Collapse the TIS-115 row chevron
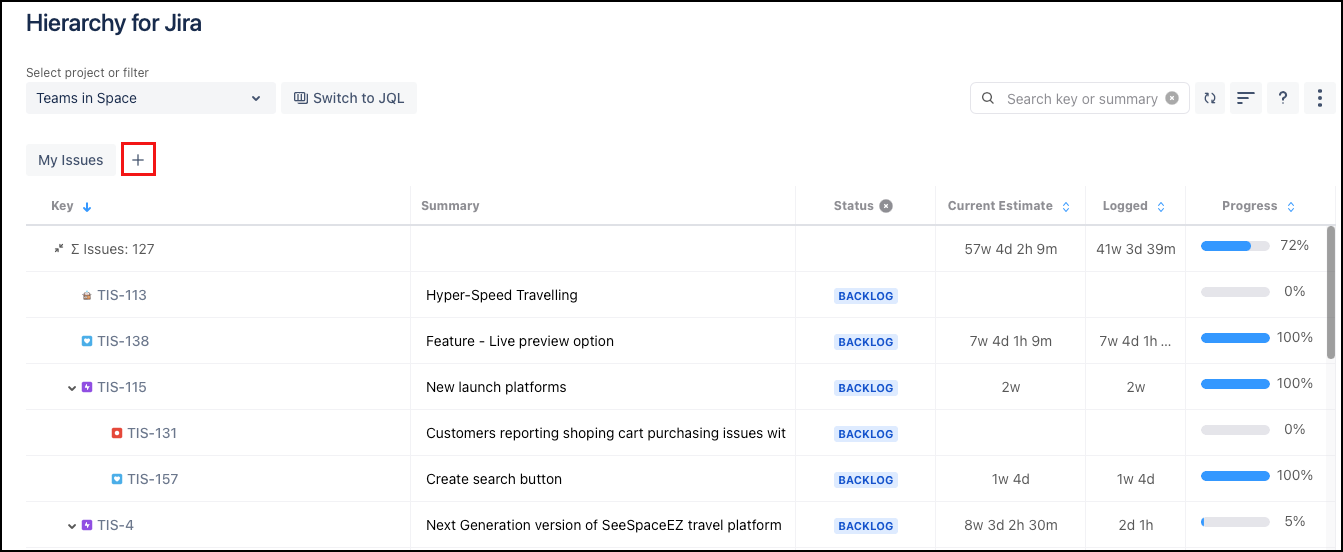Screen dimensions: 1343x552 click(72, 388)
